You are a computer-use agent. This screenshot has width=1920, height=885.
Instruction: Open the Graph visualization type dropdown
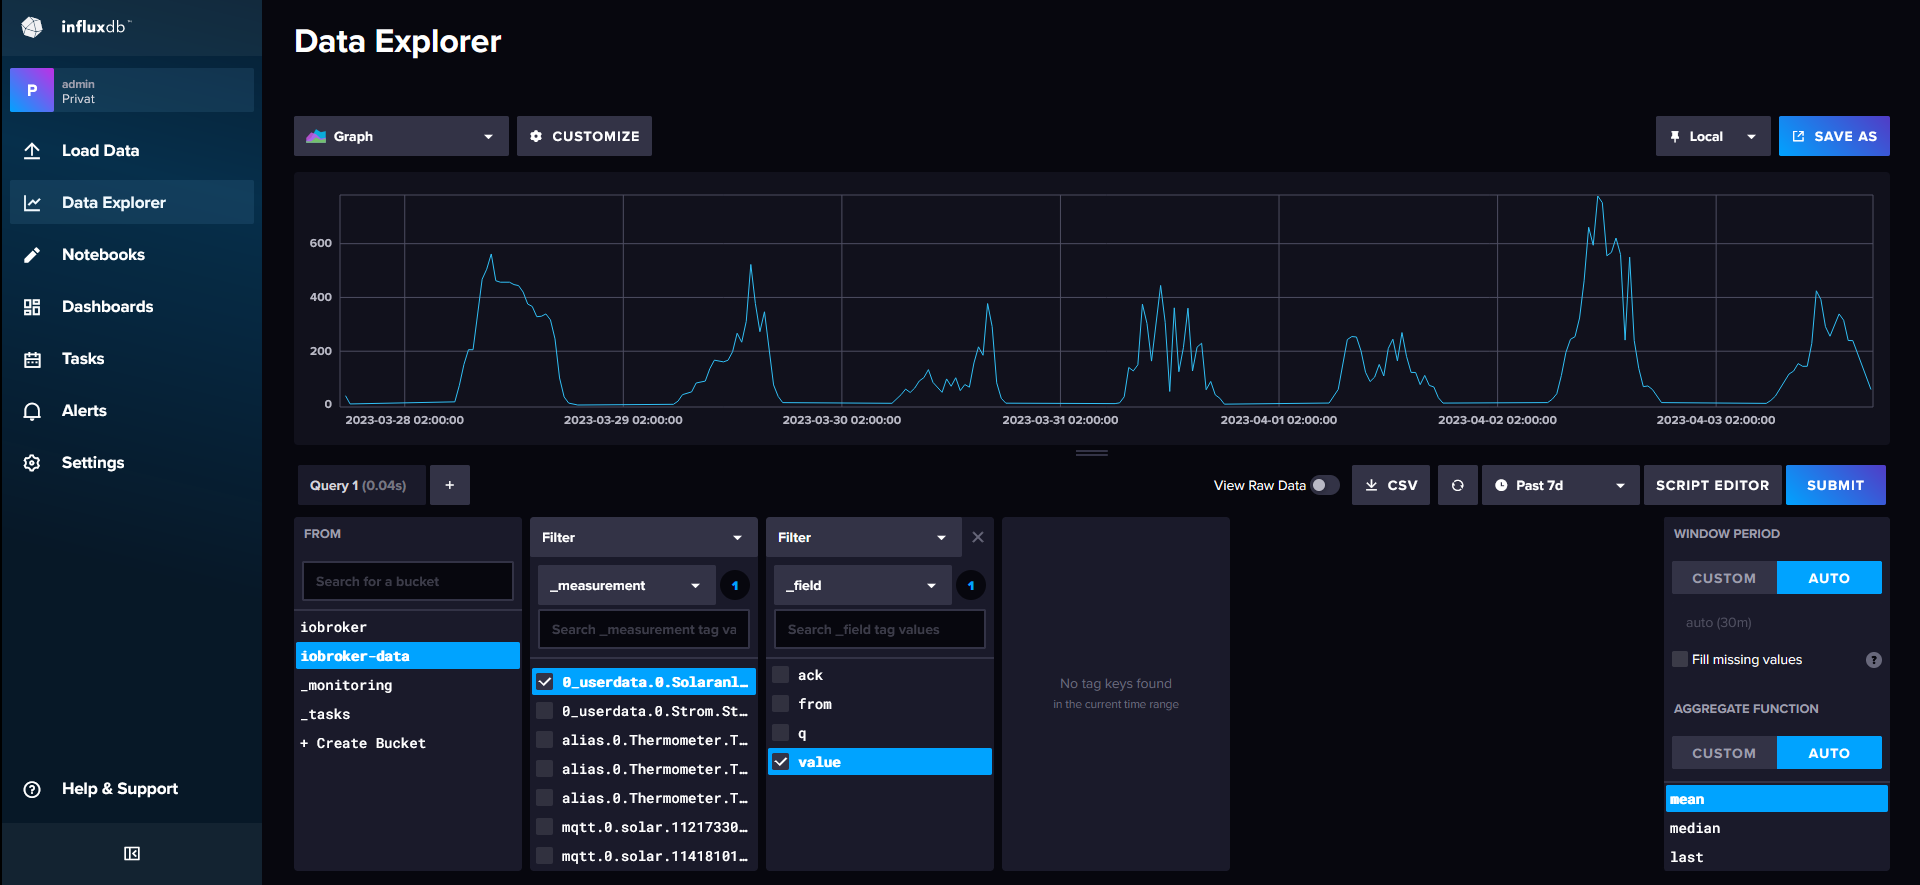click(x=401, y=136)
